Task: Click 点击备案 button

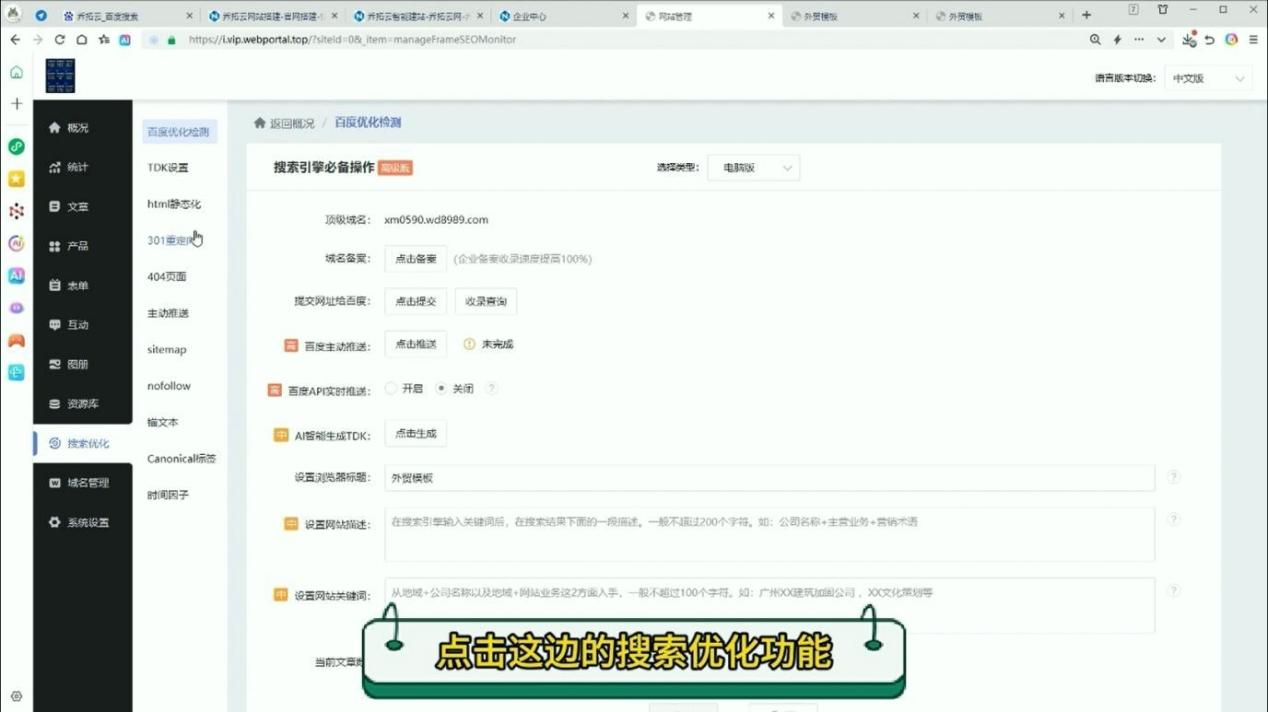Action: (x=416, y=258)
